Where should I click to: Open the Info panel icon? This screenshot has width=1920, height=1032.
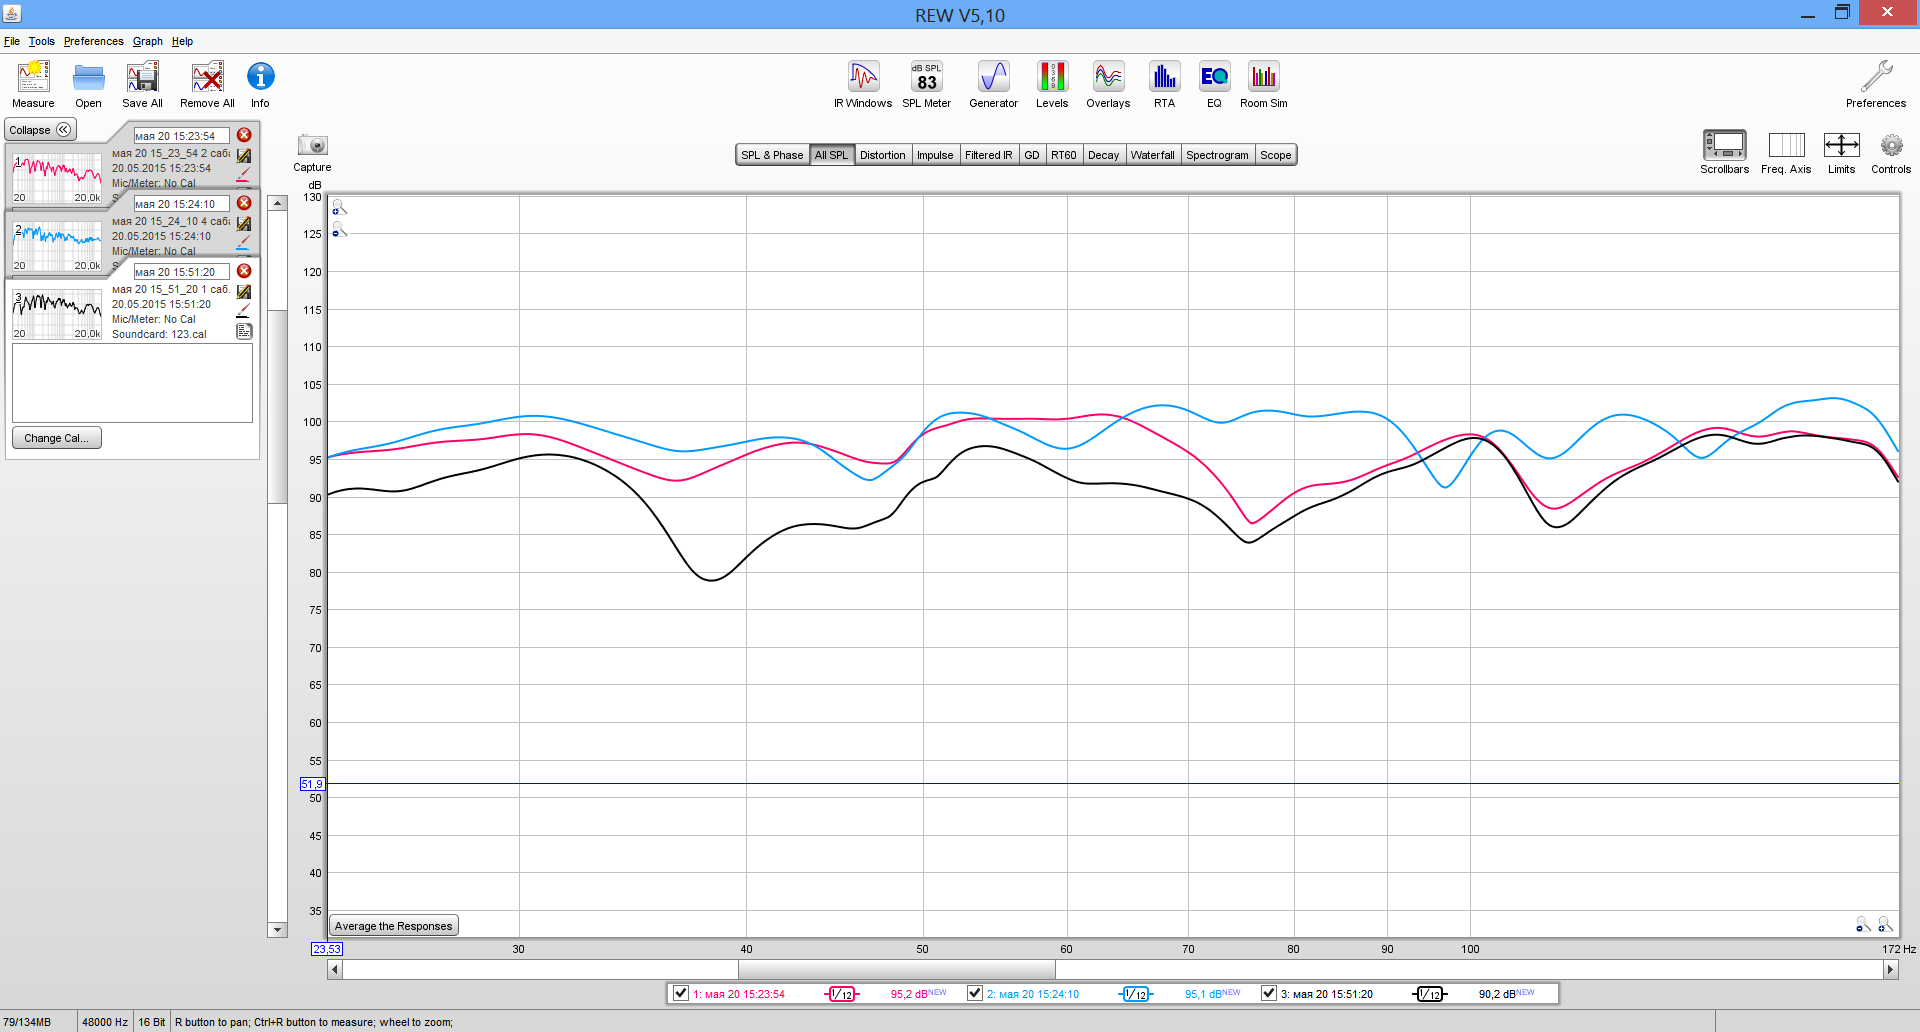260,77
